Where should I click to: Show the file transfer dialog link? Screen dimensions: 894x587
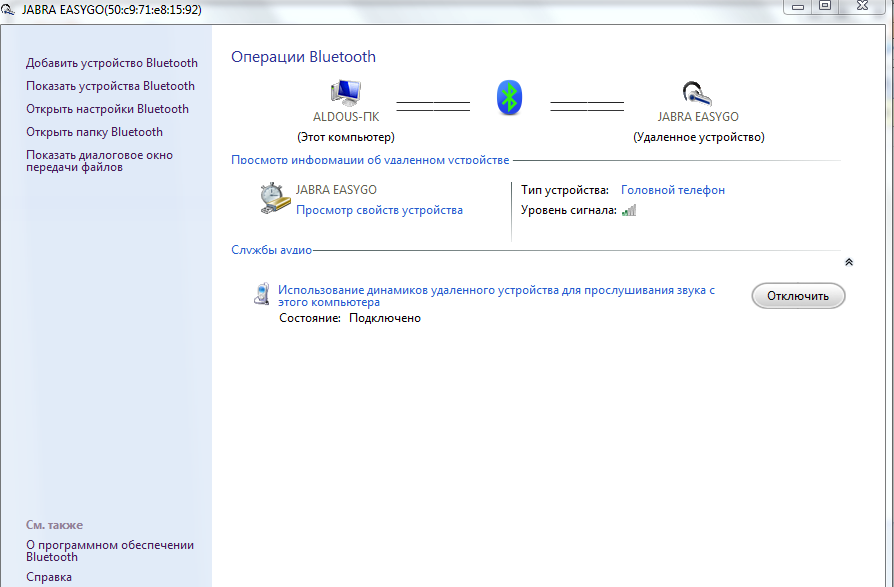coord(99,161)
